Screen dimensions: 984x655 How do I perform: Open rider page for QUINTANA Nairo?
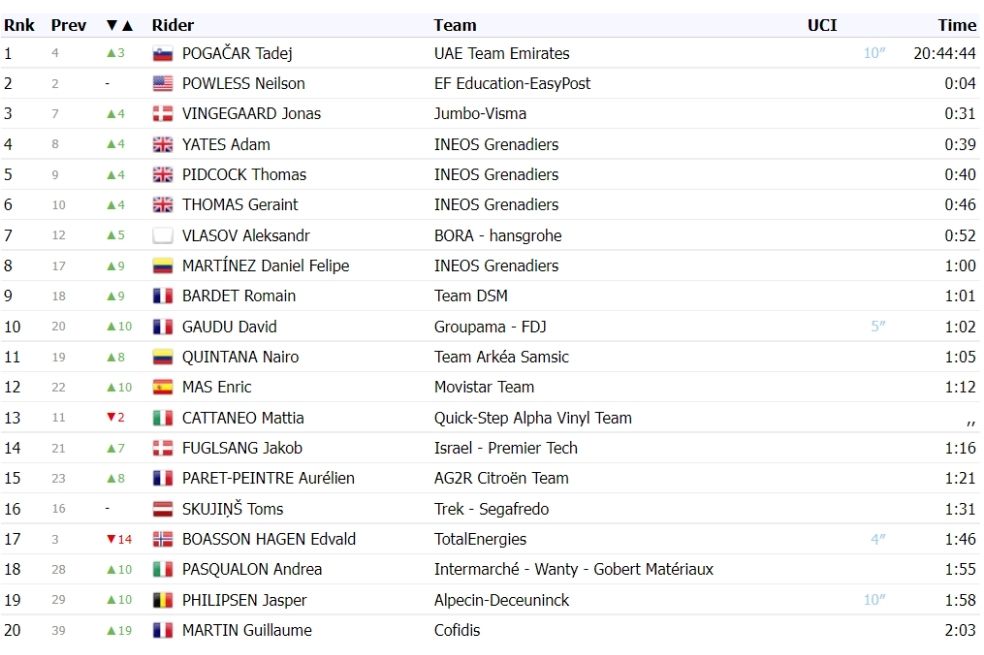click(x=240, y=357)
